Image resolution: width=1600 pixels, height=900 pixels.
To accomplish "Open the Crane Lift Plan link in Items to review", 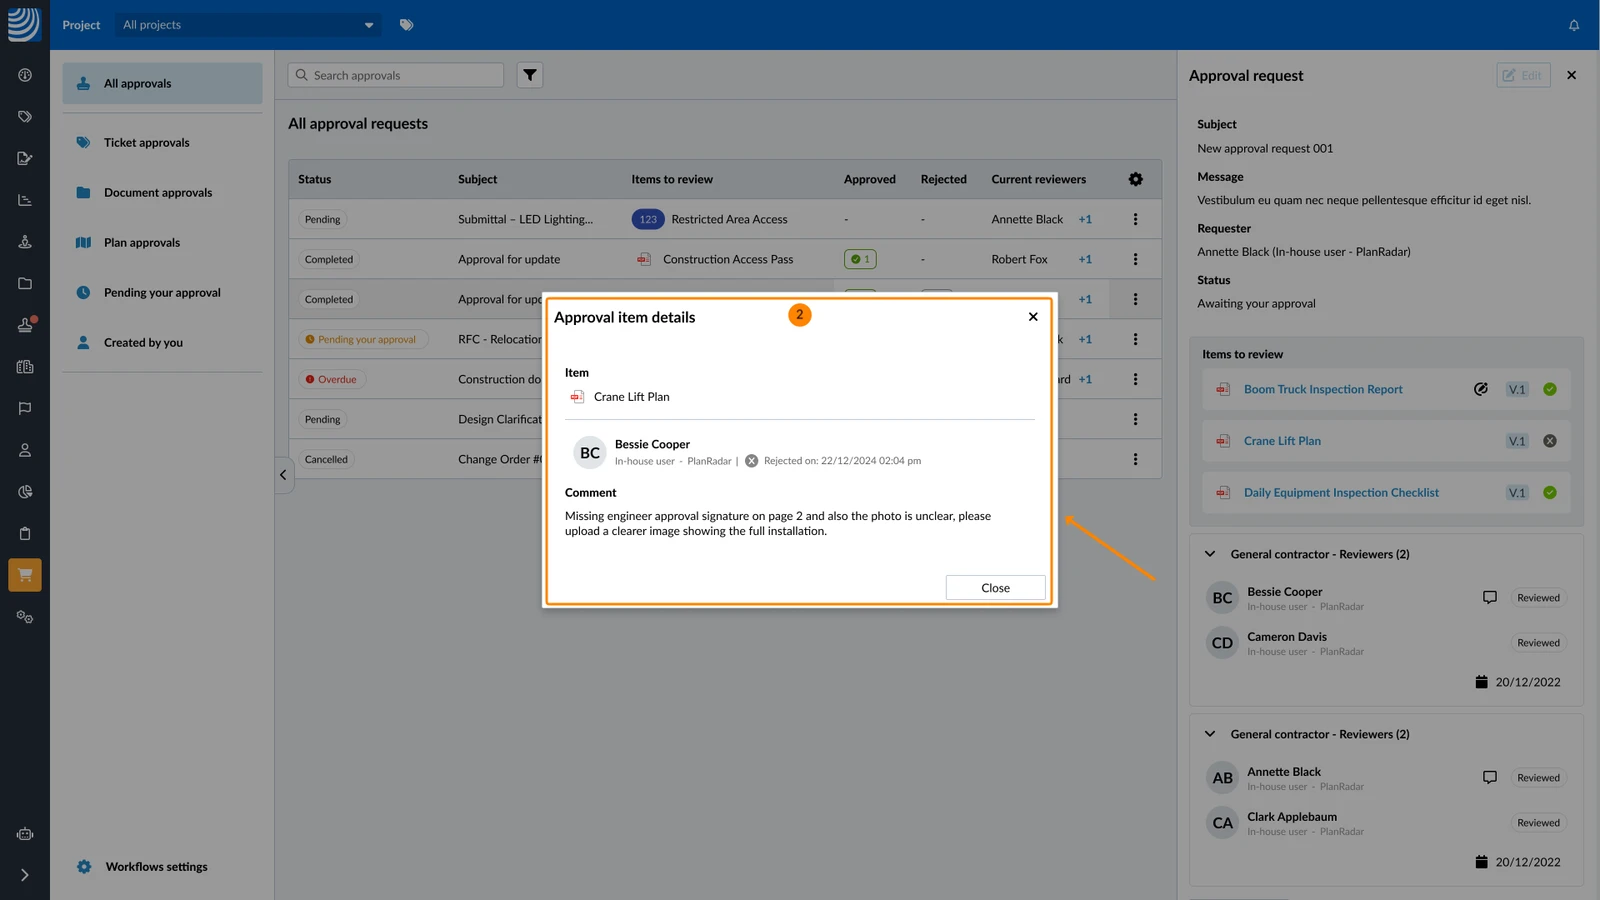I will (1282, 441).
